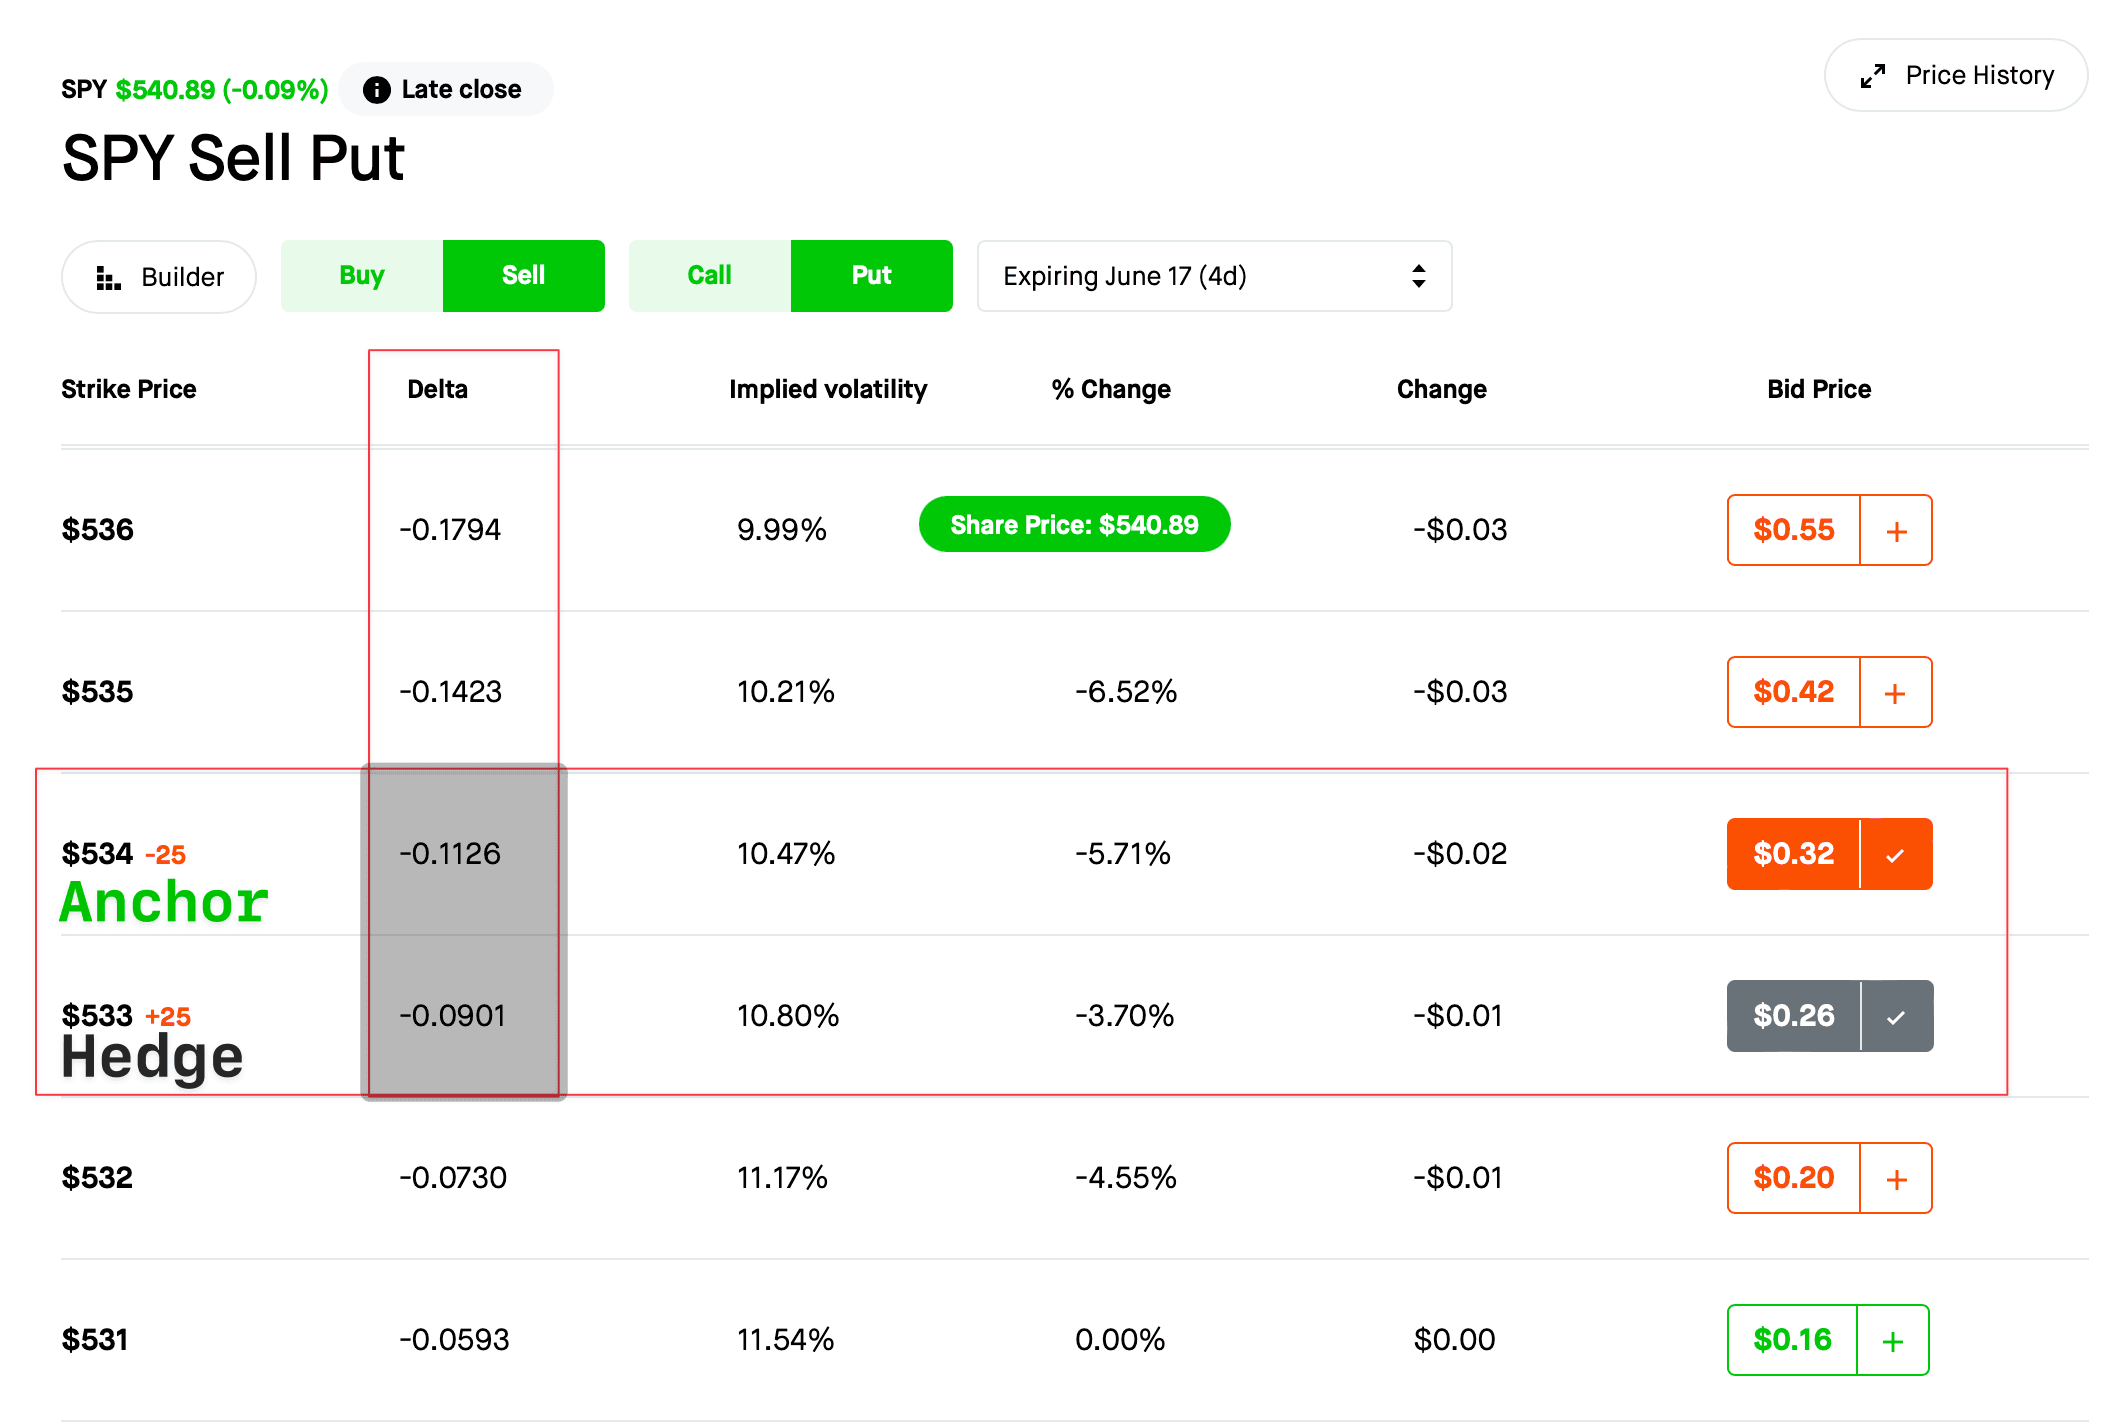Add the $532 put with plus icon

pyautogui.click(x=1896, y=1178)
